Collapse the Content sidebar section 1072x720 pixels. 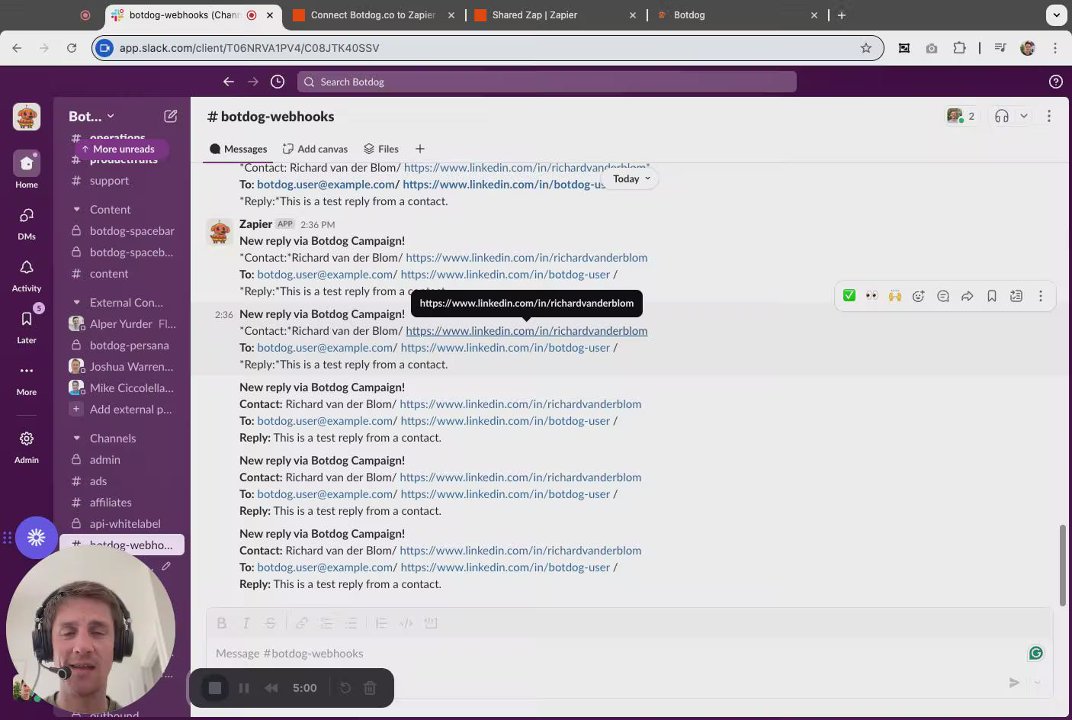tap(77, 209)
